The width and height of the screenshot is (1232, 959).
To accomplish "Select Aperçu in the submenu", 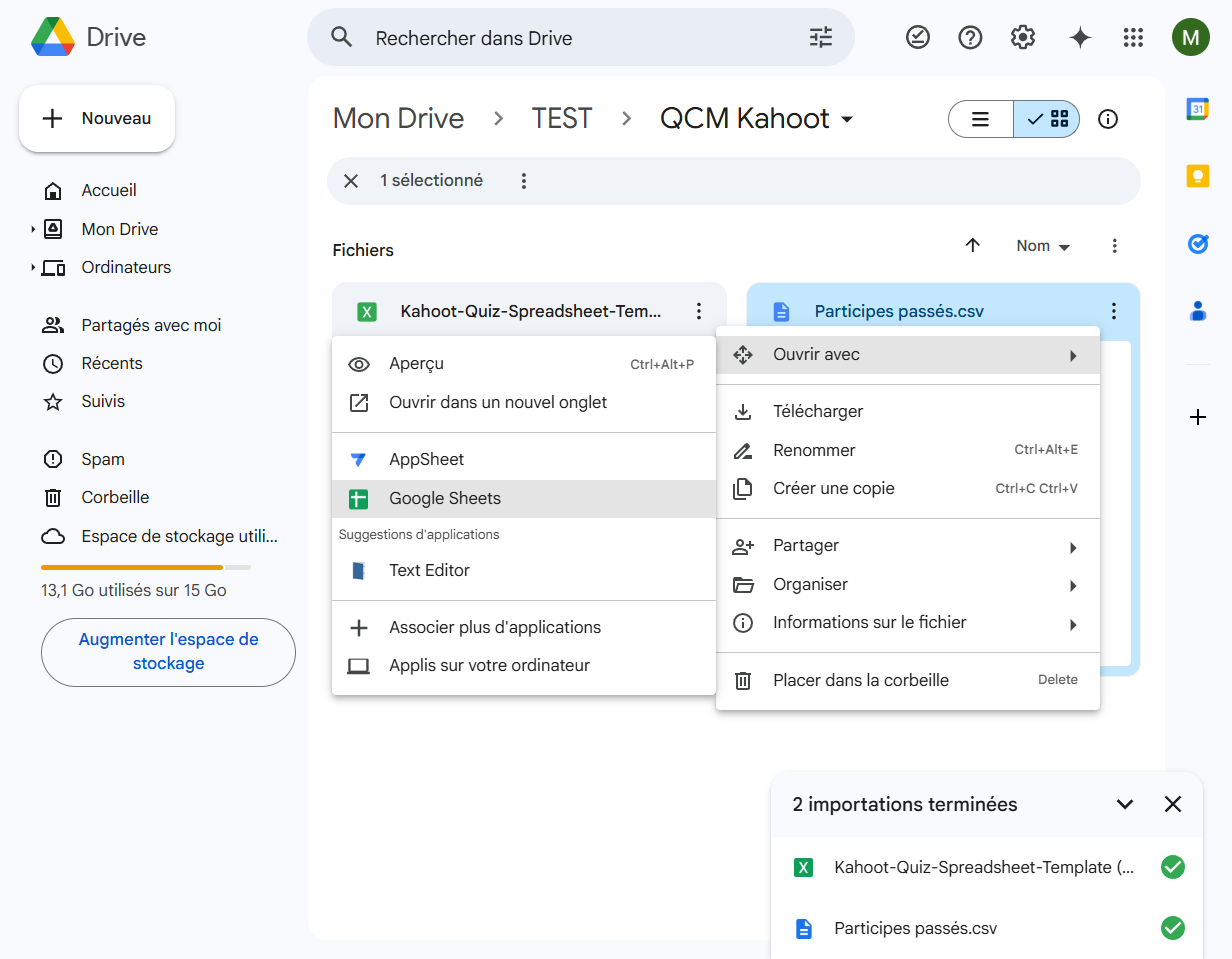I will (x=524, y=364).
